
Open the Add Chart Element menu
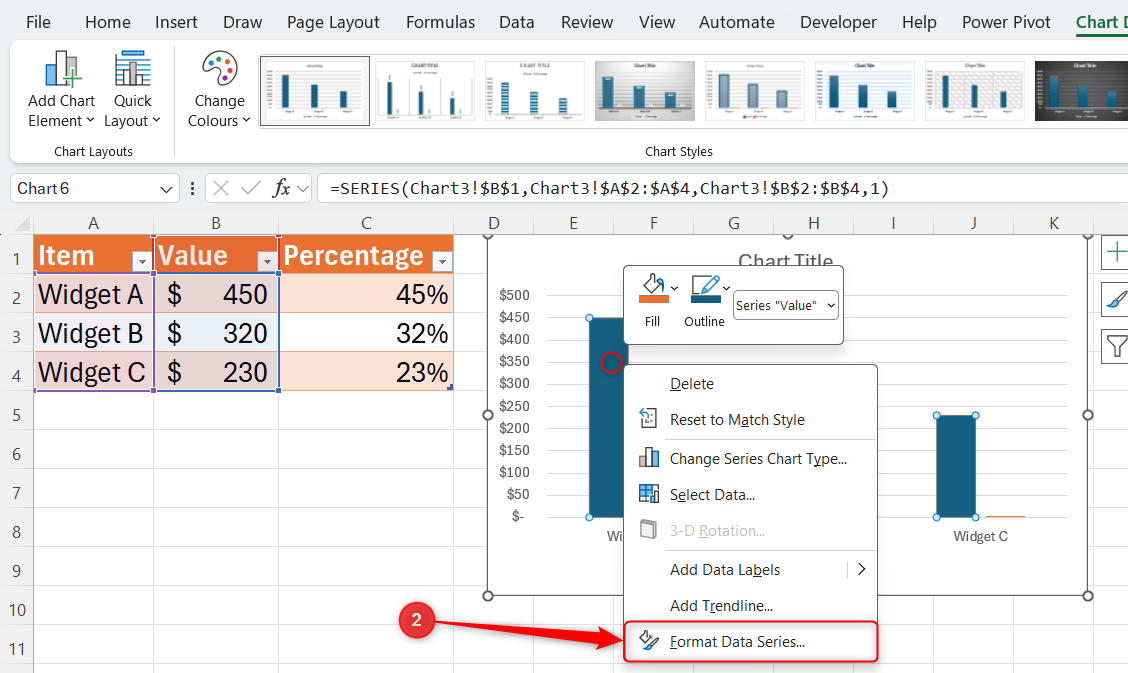tap(61, 89)
